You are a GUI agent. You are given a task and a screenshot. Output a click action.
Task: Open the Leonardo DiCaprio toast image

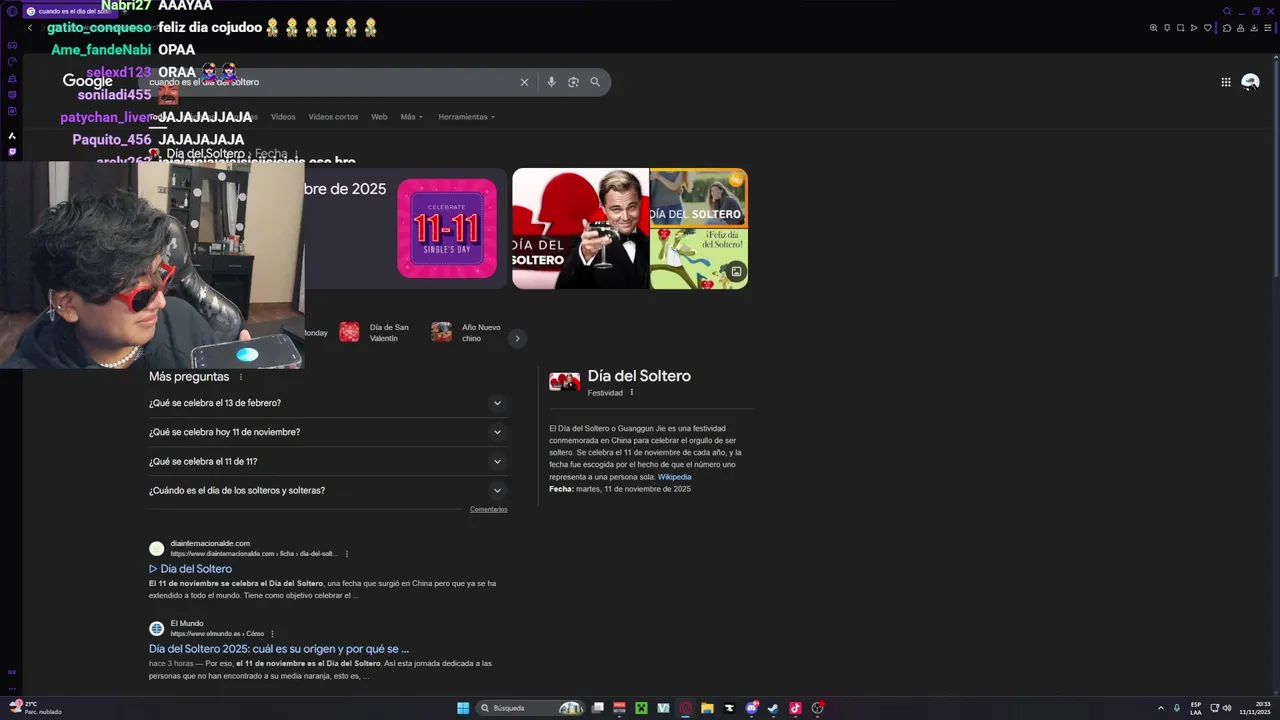tap(581, 229)
